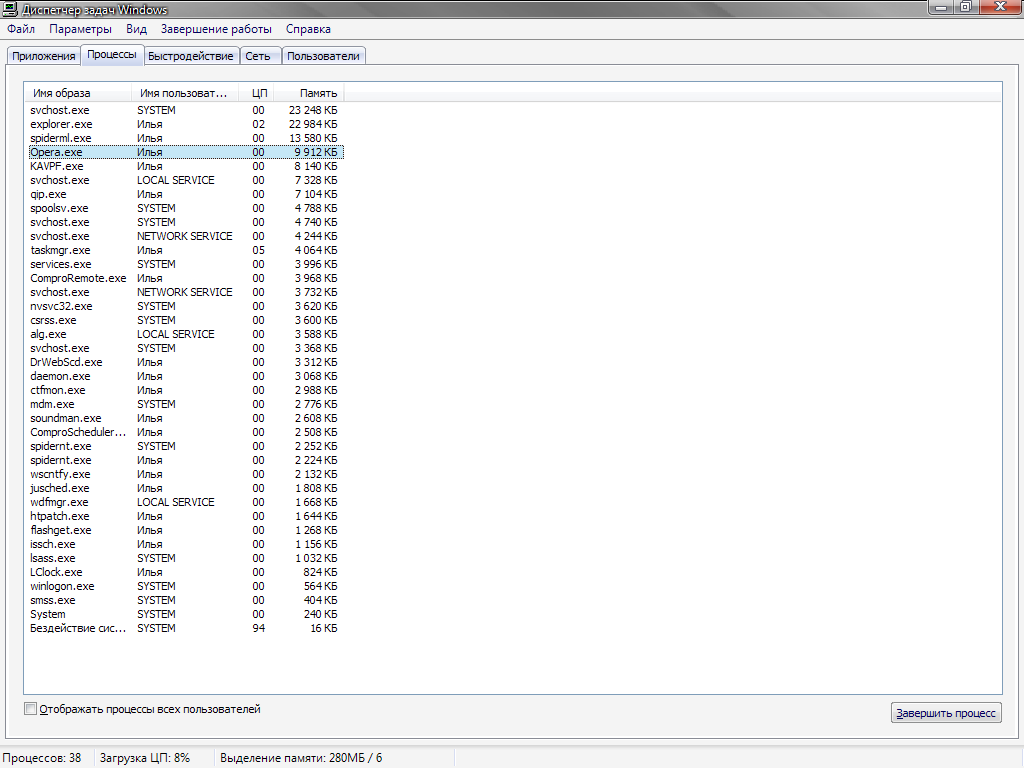Switch to the 'Пользователи' tab
This screenshot has width=1024, height=768.
(x=323, y=56)
